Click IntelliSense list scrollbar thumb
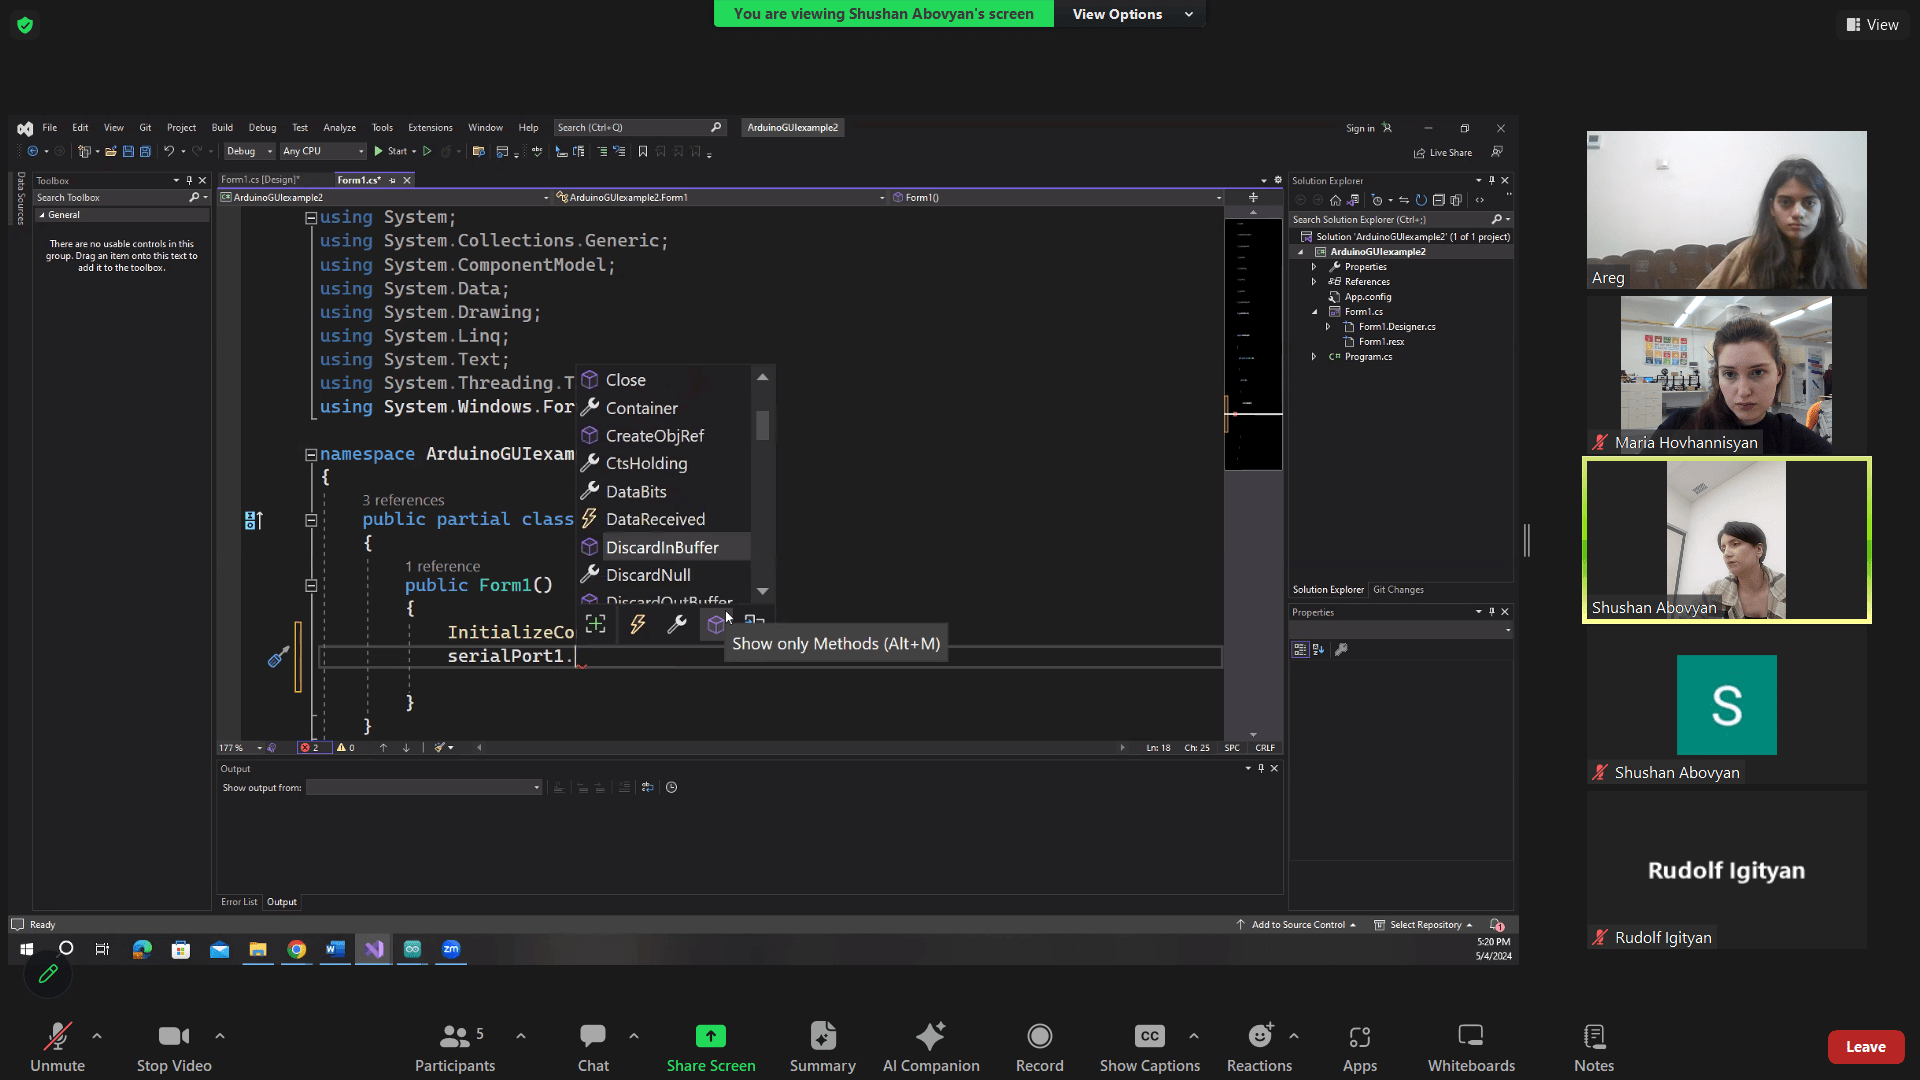This screenshot has width=1920, height=1080. click(763, 426)
